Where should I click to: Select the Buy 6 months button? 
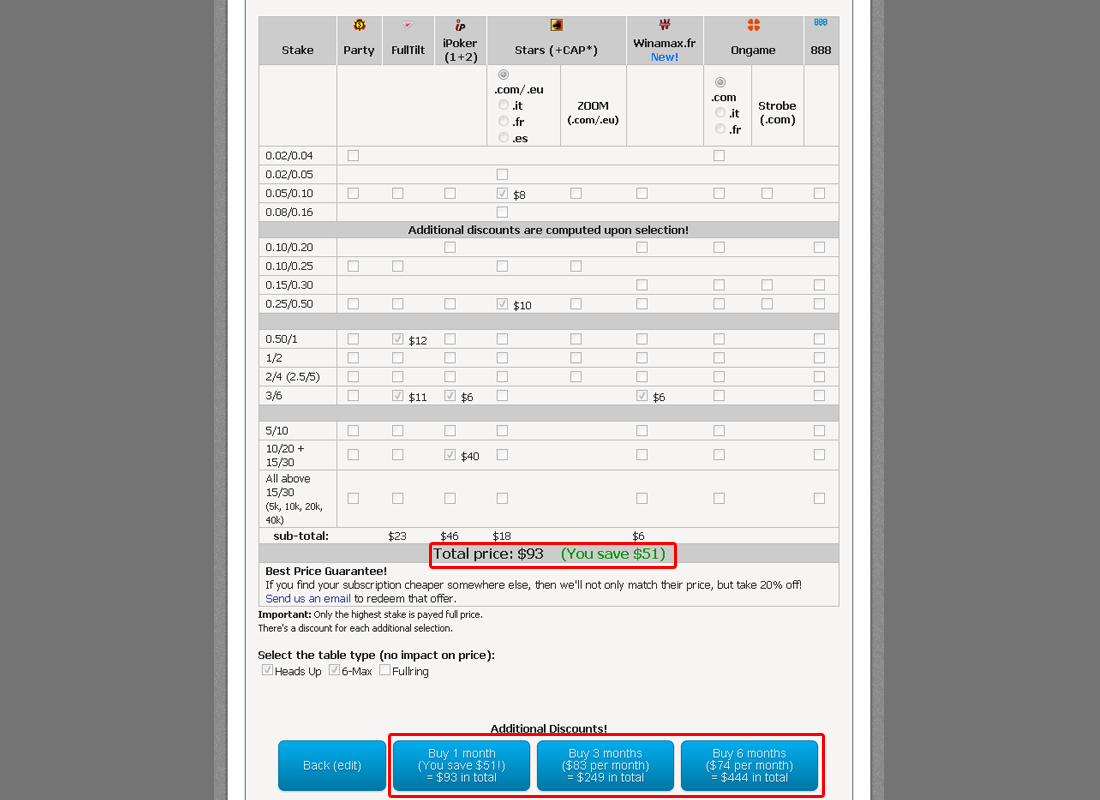tap(749, 765)
